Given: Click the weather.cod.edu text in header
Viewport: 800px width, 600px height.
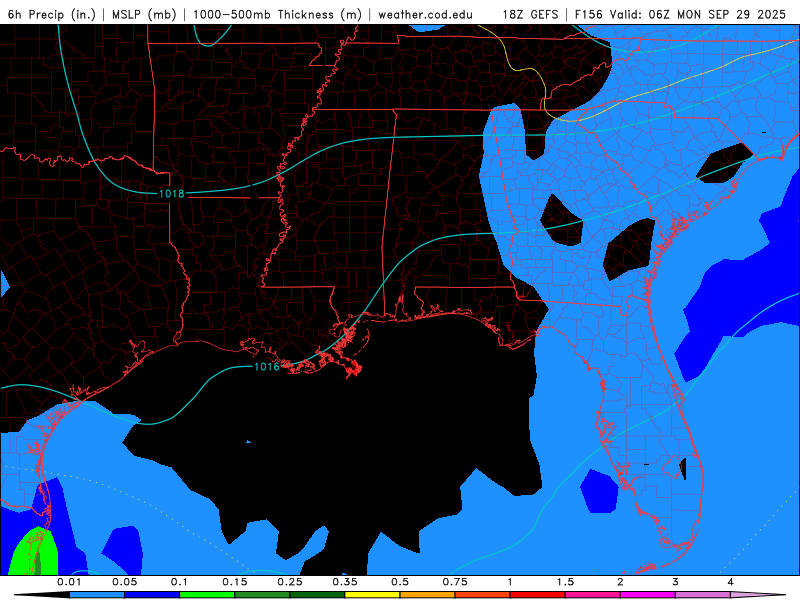Looking at the screenshot, I should point(425,14).
